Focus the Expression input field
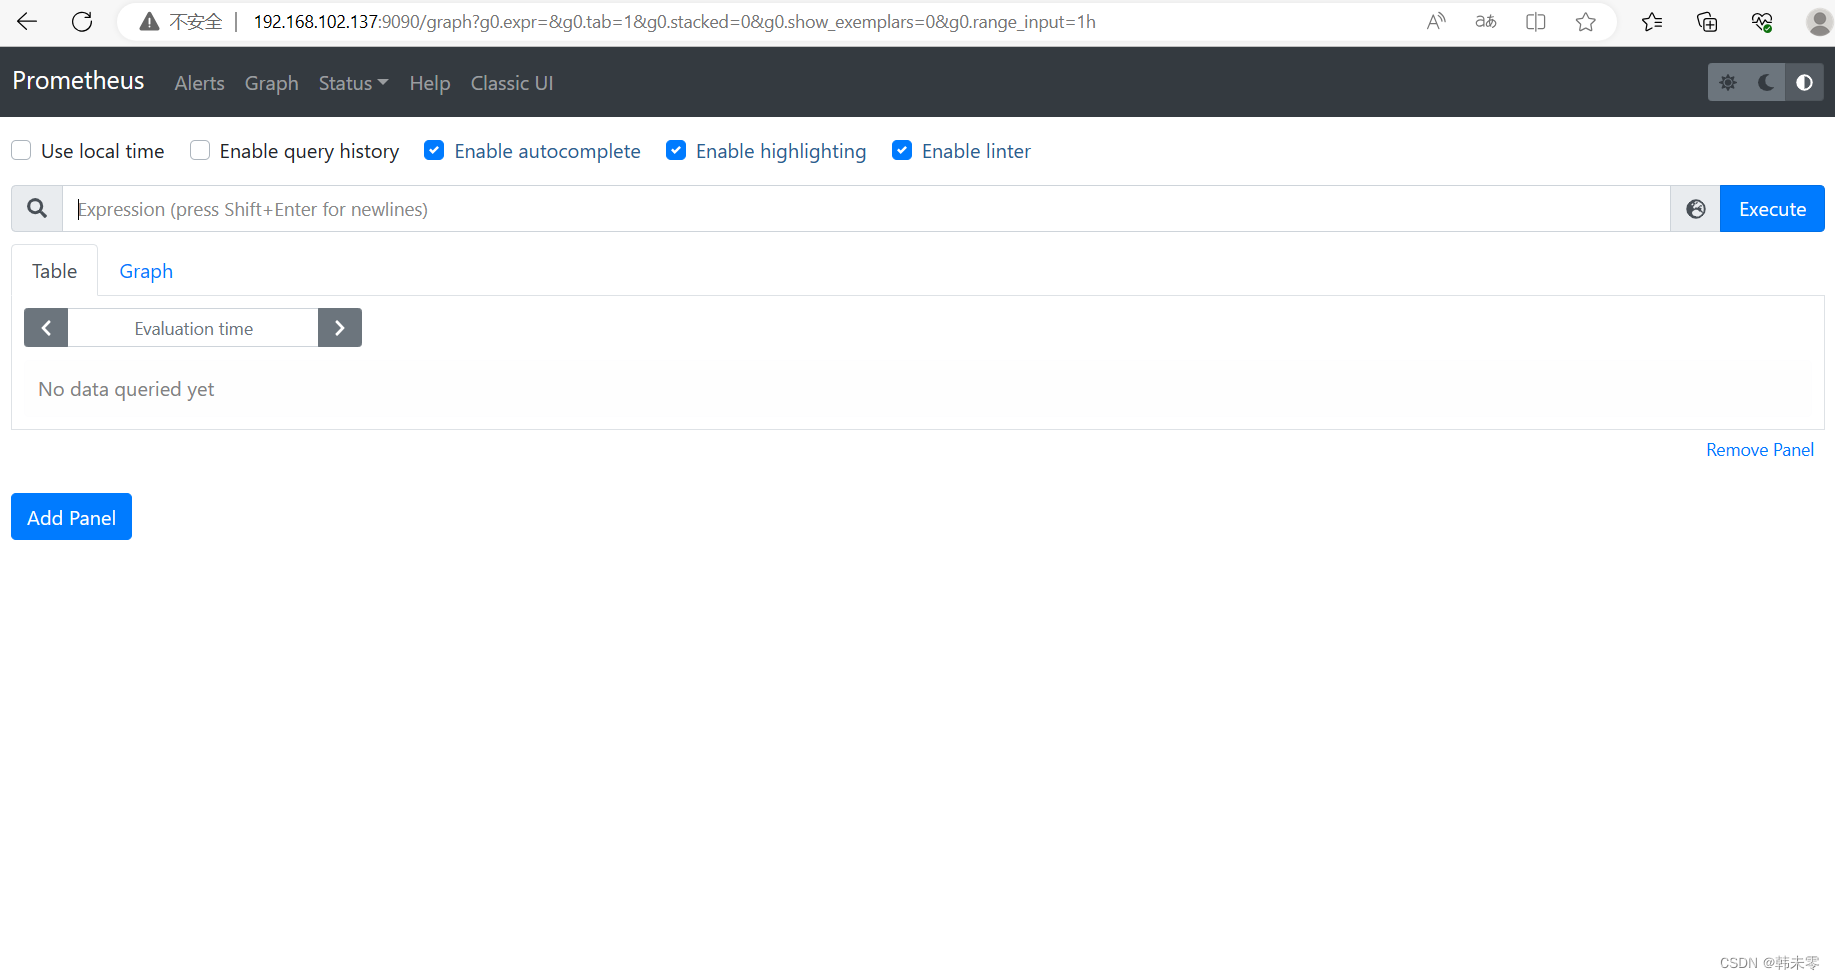 866,208
